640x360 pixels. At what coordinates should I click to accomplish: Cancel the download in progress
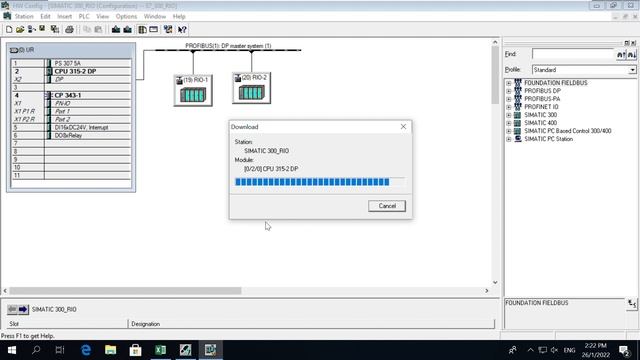[387, 206]
